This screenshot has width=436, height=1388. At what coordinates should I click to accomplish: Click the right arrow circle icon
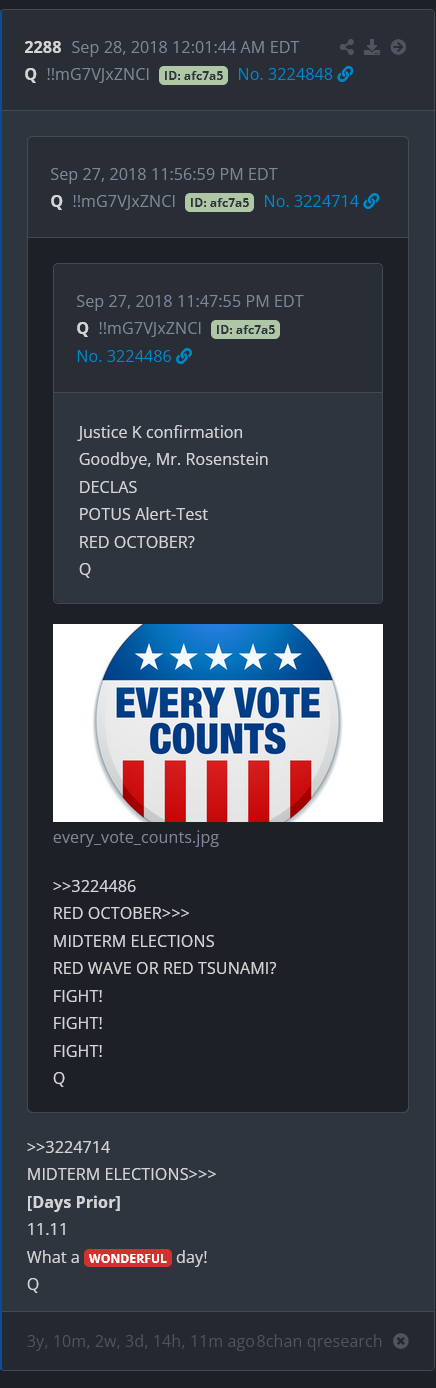coord(398,47)
